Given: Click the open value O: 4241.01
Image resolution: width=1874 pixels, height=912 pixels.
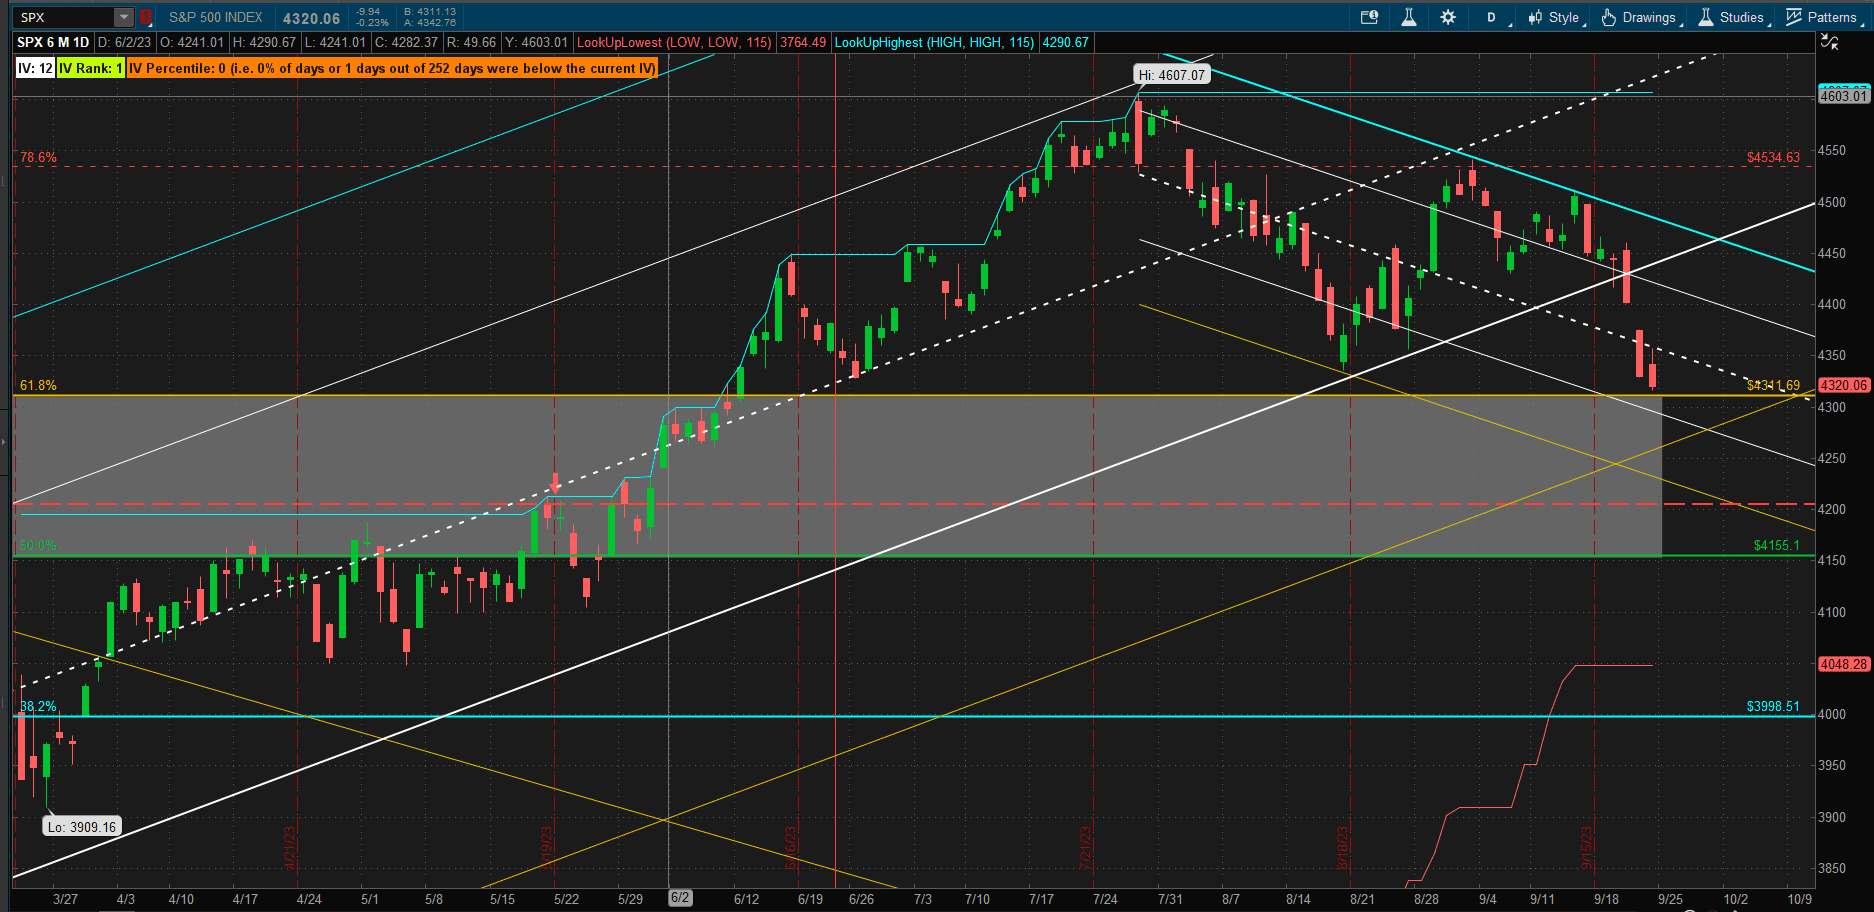Looking at the screenshot, I should point(193,42).
